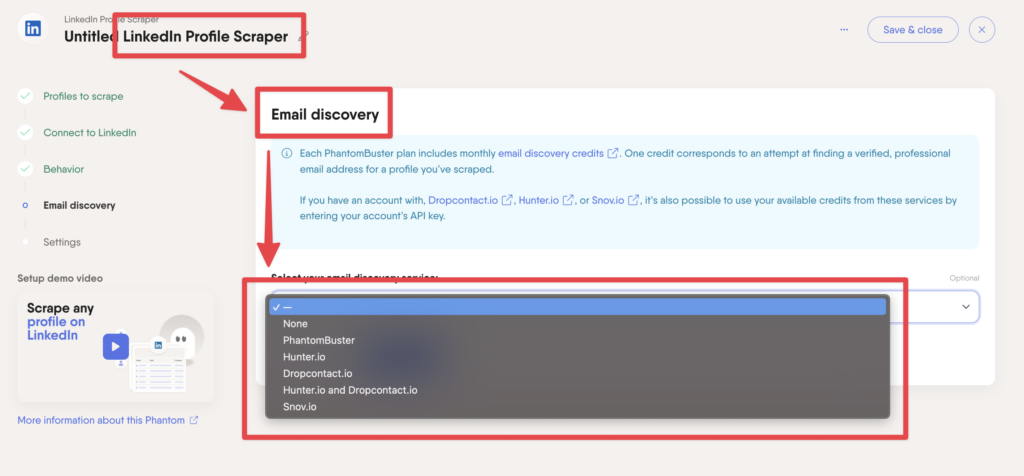The height and width of the screenshot is (476, 1024).
Task: Select the Email discovery step
Action: pos(79,205)
